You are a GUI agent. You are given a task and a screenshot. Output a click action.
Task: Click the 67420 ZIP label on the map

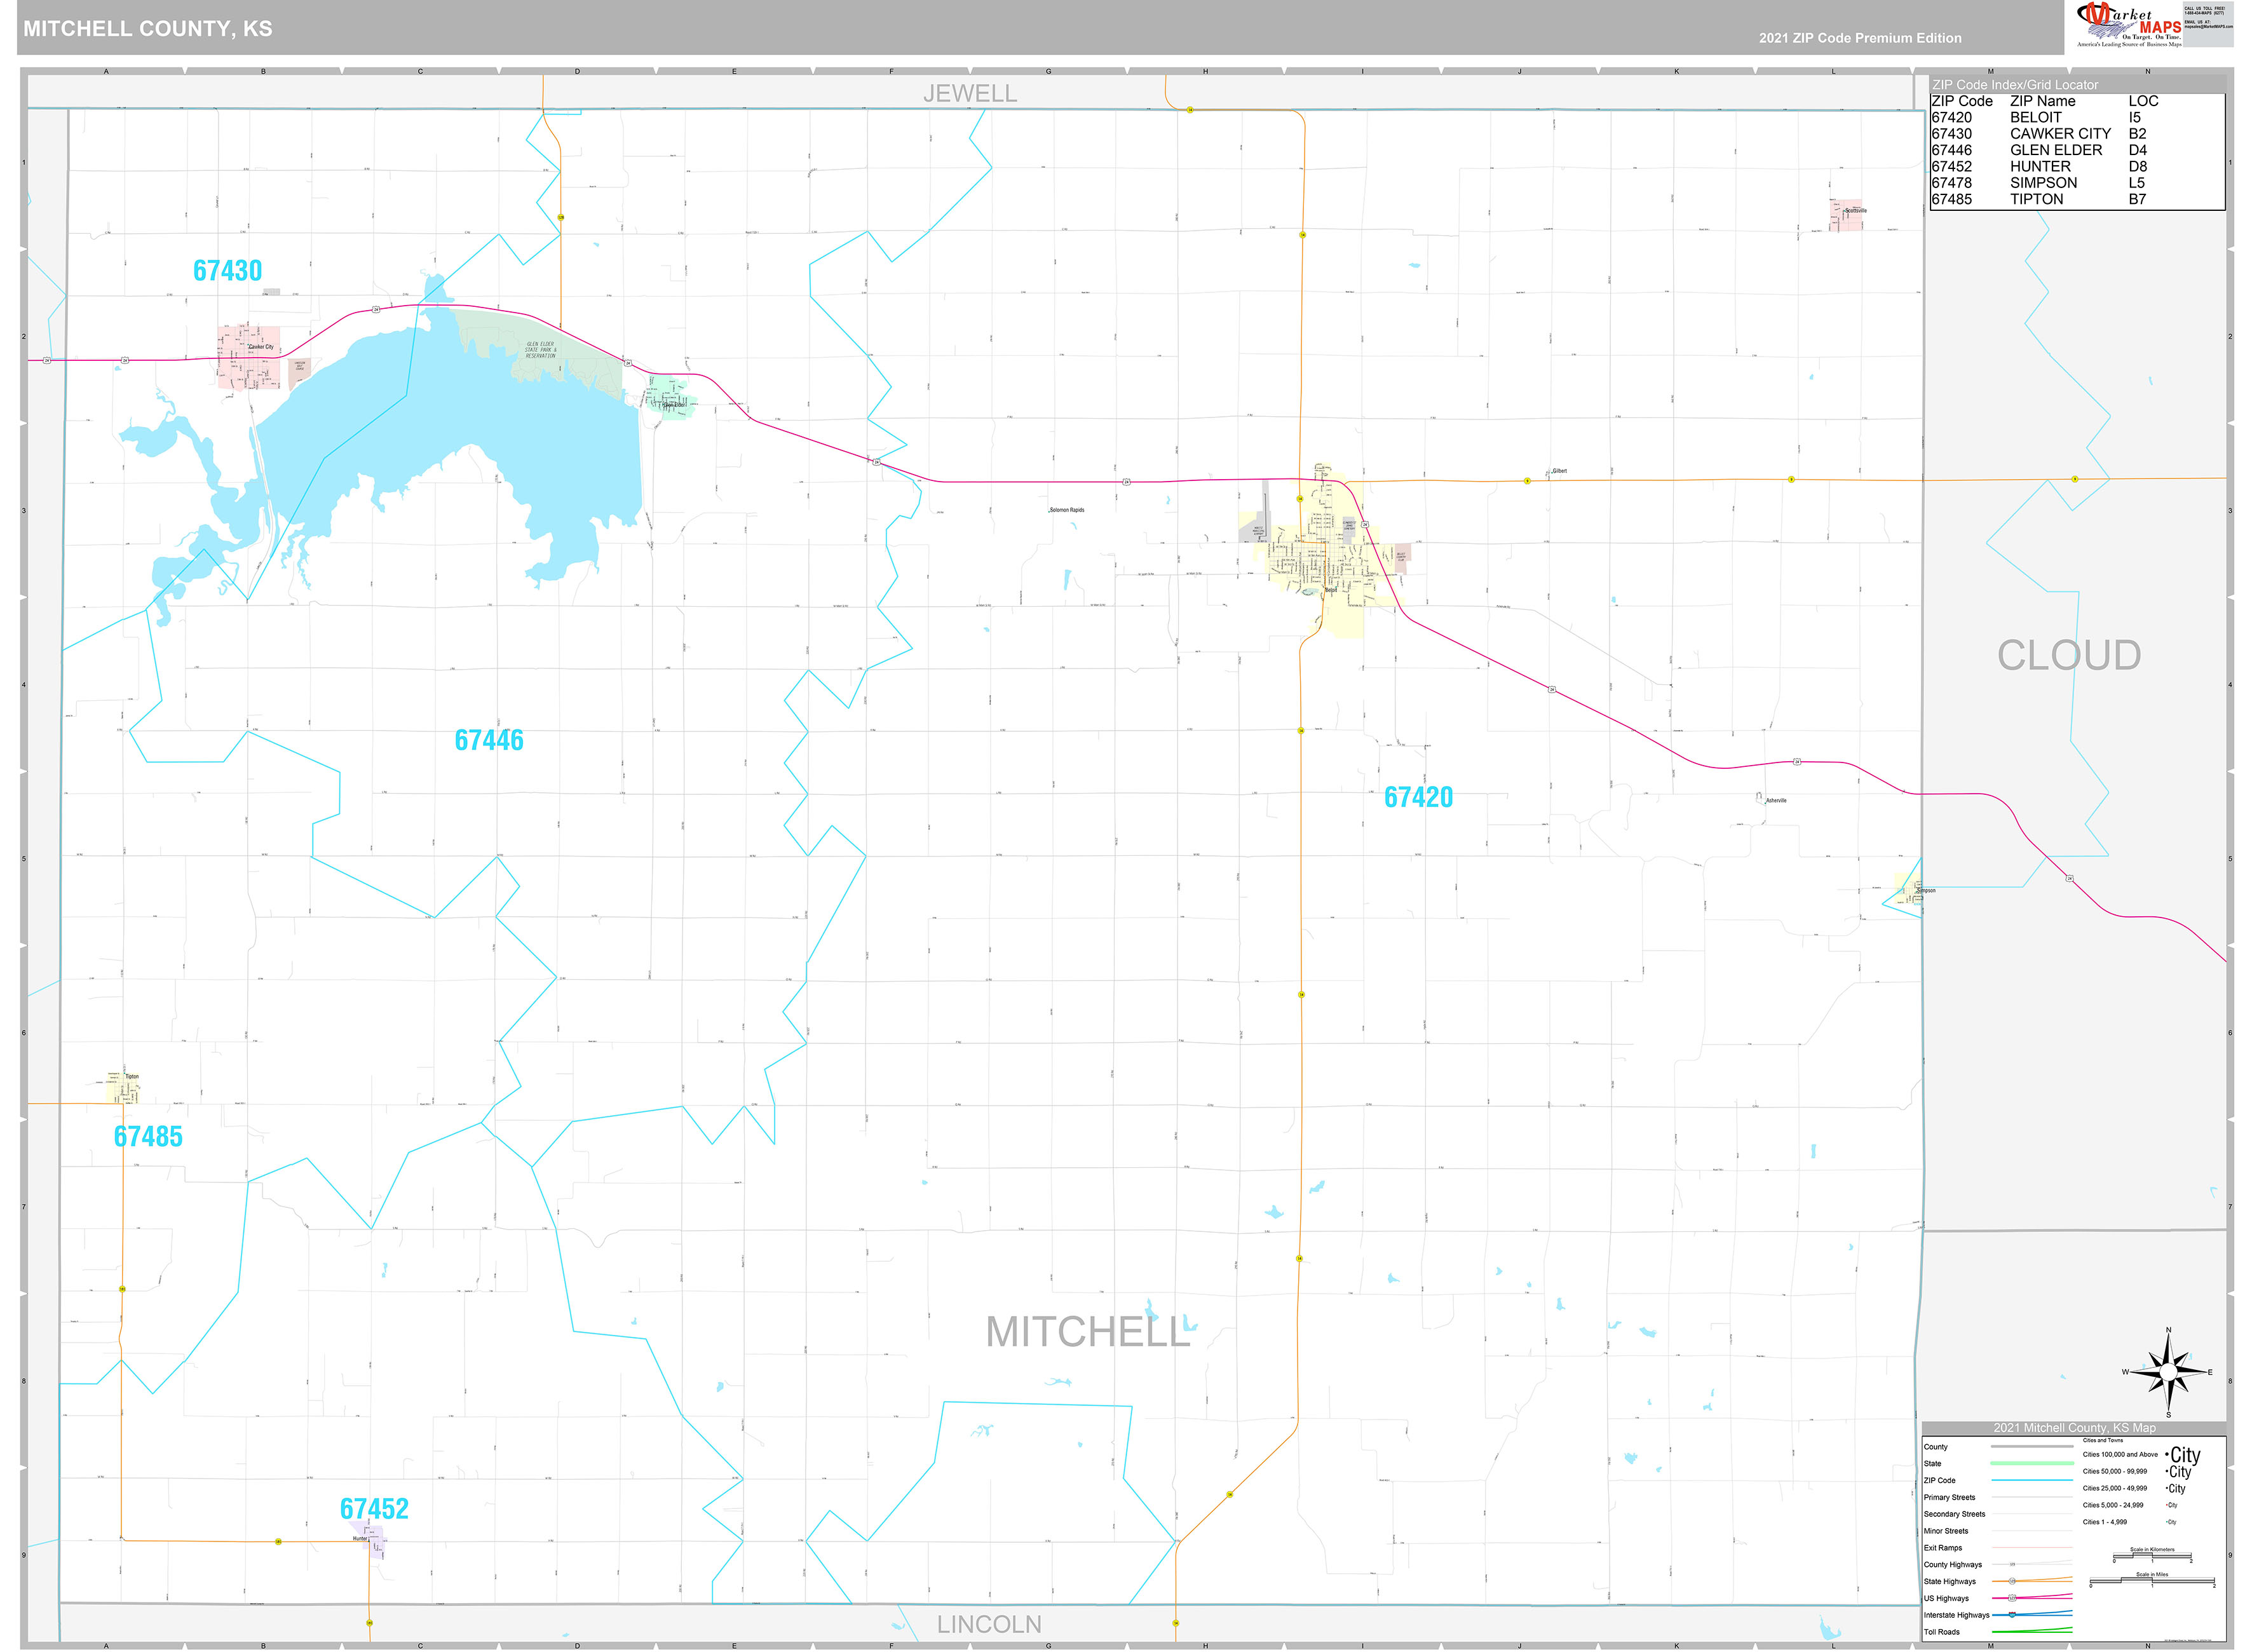1420,797
